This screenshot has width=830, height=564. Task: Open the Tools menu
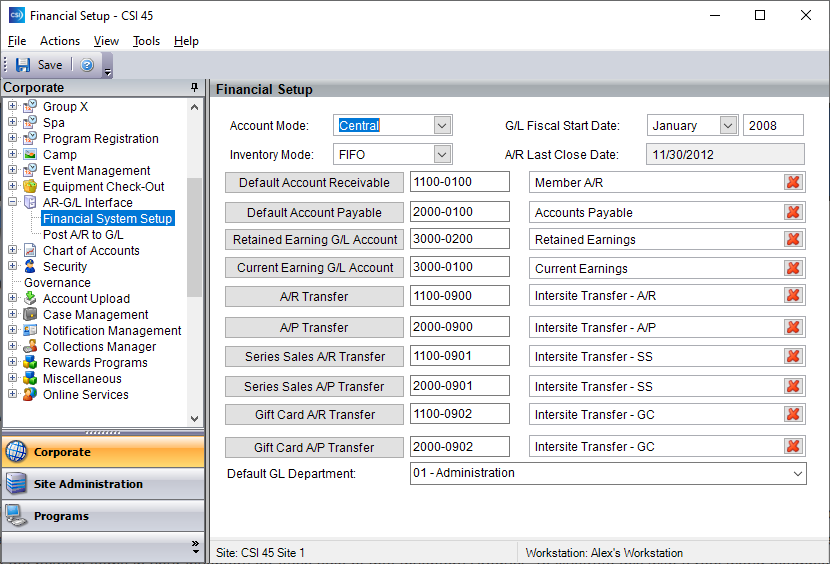146,41
